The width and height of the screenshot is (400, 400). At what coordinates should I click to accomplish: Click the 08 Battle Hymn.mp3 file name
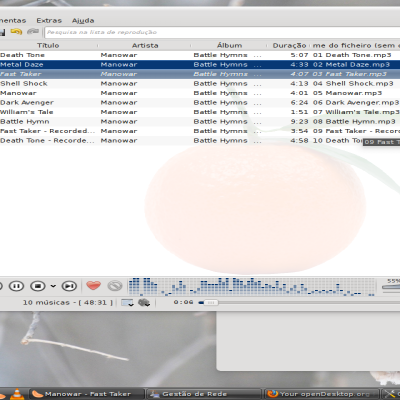click(x=354, y=122)
